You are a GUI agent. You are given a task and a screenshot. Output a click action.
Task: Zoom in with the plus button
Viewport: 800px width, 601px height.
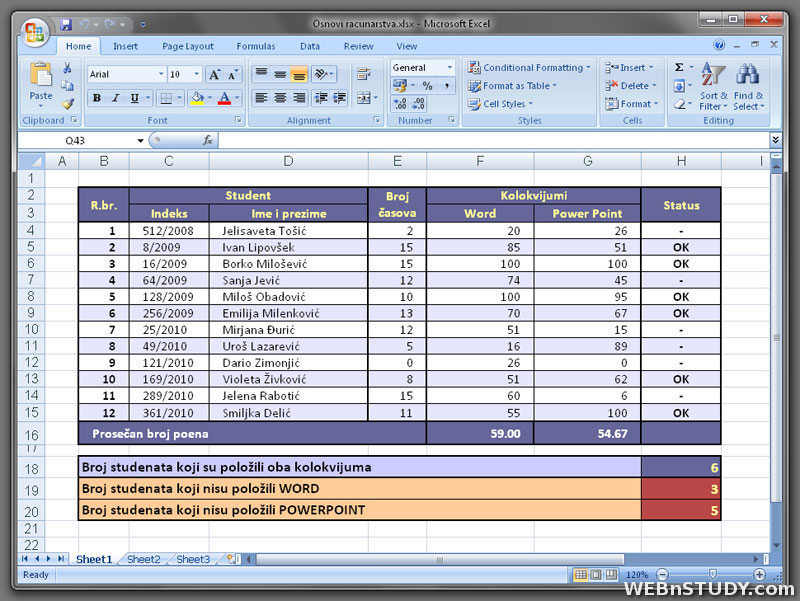(759, 574)
